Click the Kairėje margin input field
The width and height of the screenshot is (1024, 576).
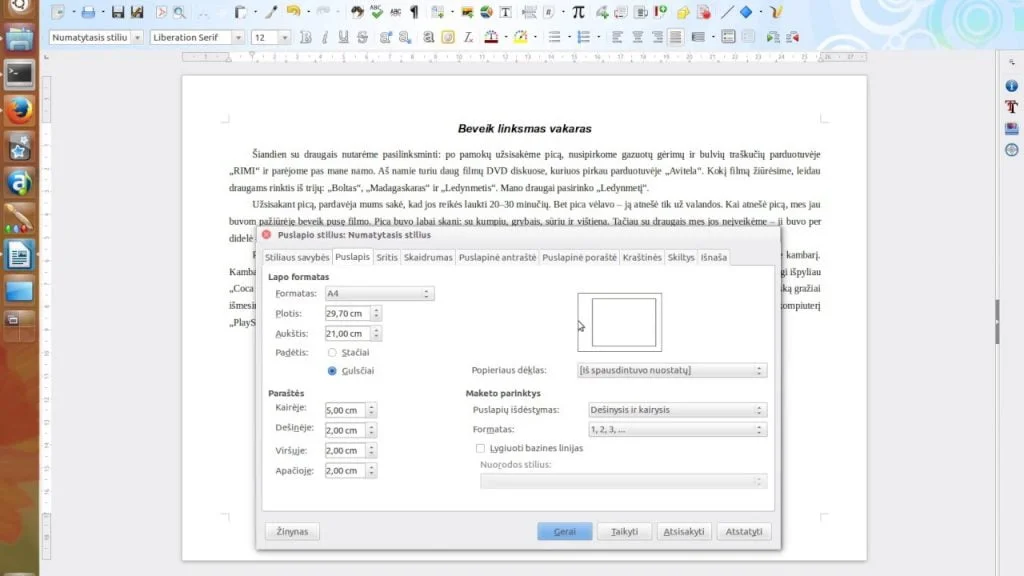(x=345, y=410)
